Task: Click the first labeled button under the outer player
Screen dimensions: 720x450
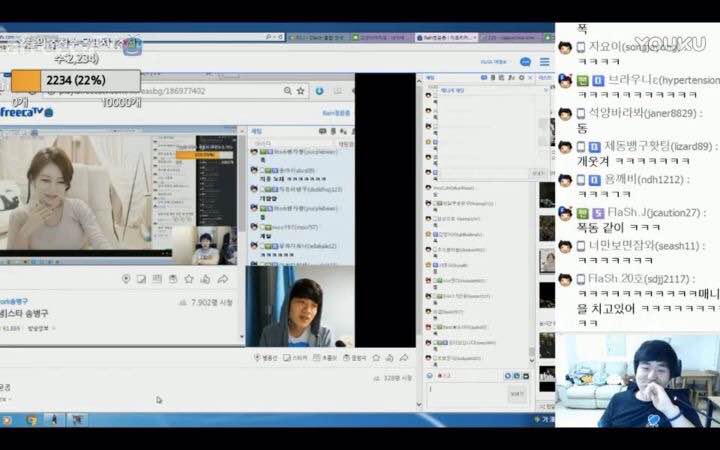Action: tap(265, 357)
